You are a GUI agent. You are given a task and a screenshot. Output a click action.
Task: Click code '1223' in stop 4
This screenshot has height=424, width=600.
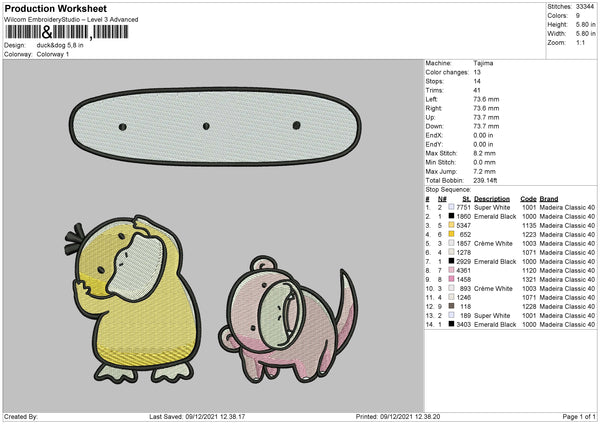pyautogui.click(x=529, y=234)
